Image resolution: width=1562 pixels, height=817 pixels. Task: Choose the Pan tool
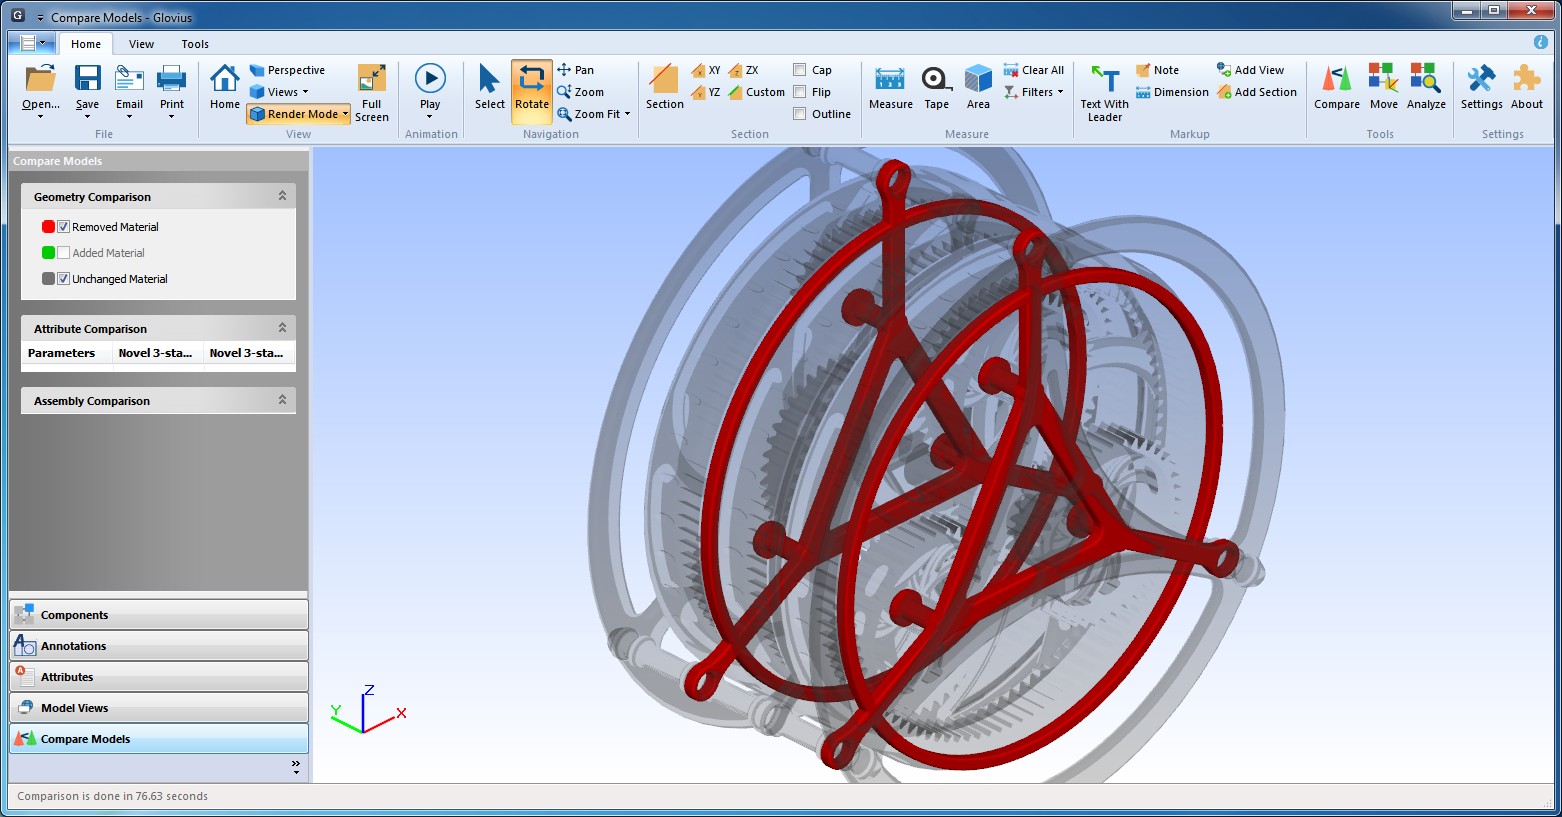tap(576, 70)
